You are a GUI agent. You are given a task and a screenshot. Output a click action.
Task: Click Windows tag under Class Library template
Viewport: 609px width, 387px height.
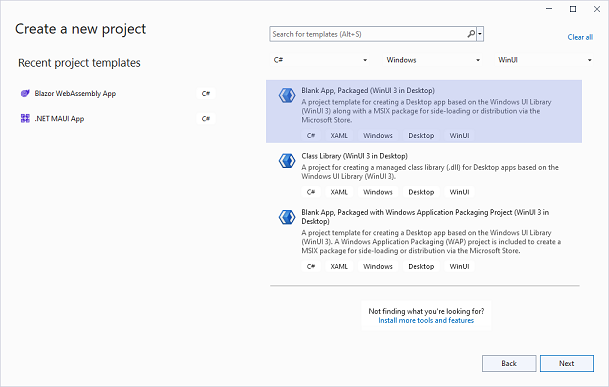[378, 192]
